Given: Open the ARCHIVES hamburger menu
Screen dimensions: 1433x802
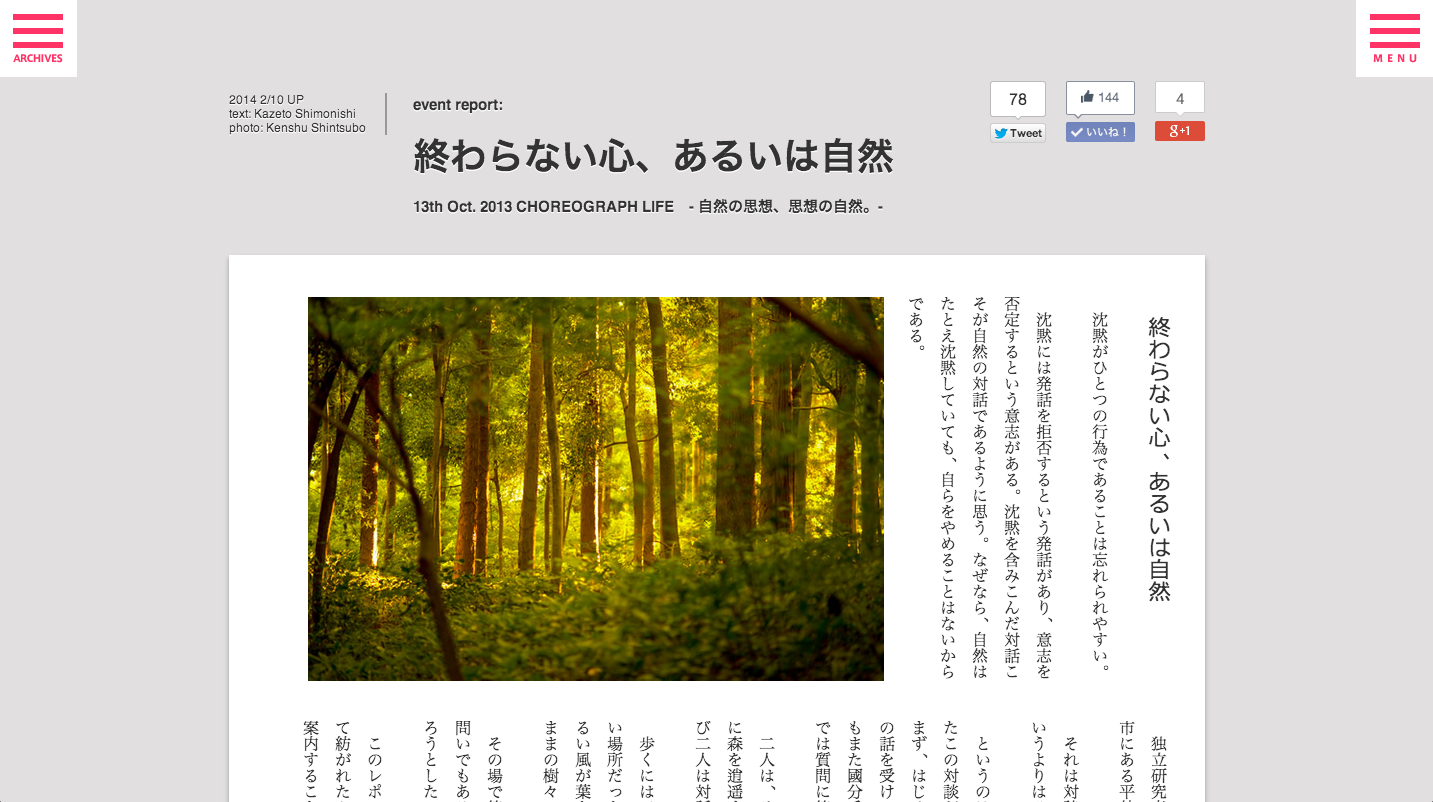Looking at the screenshot, I should click(38, 38).
